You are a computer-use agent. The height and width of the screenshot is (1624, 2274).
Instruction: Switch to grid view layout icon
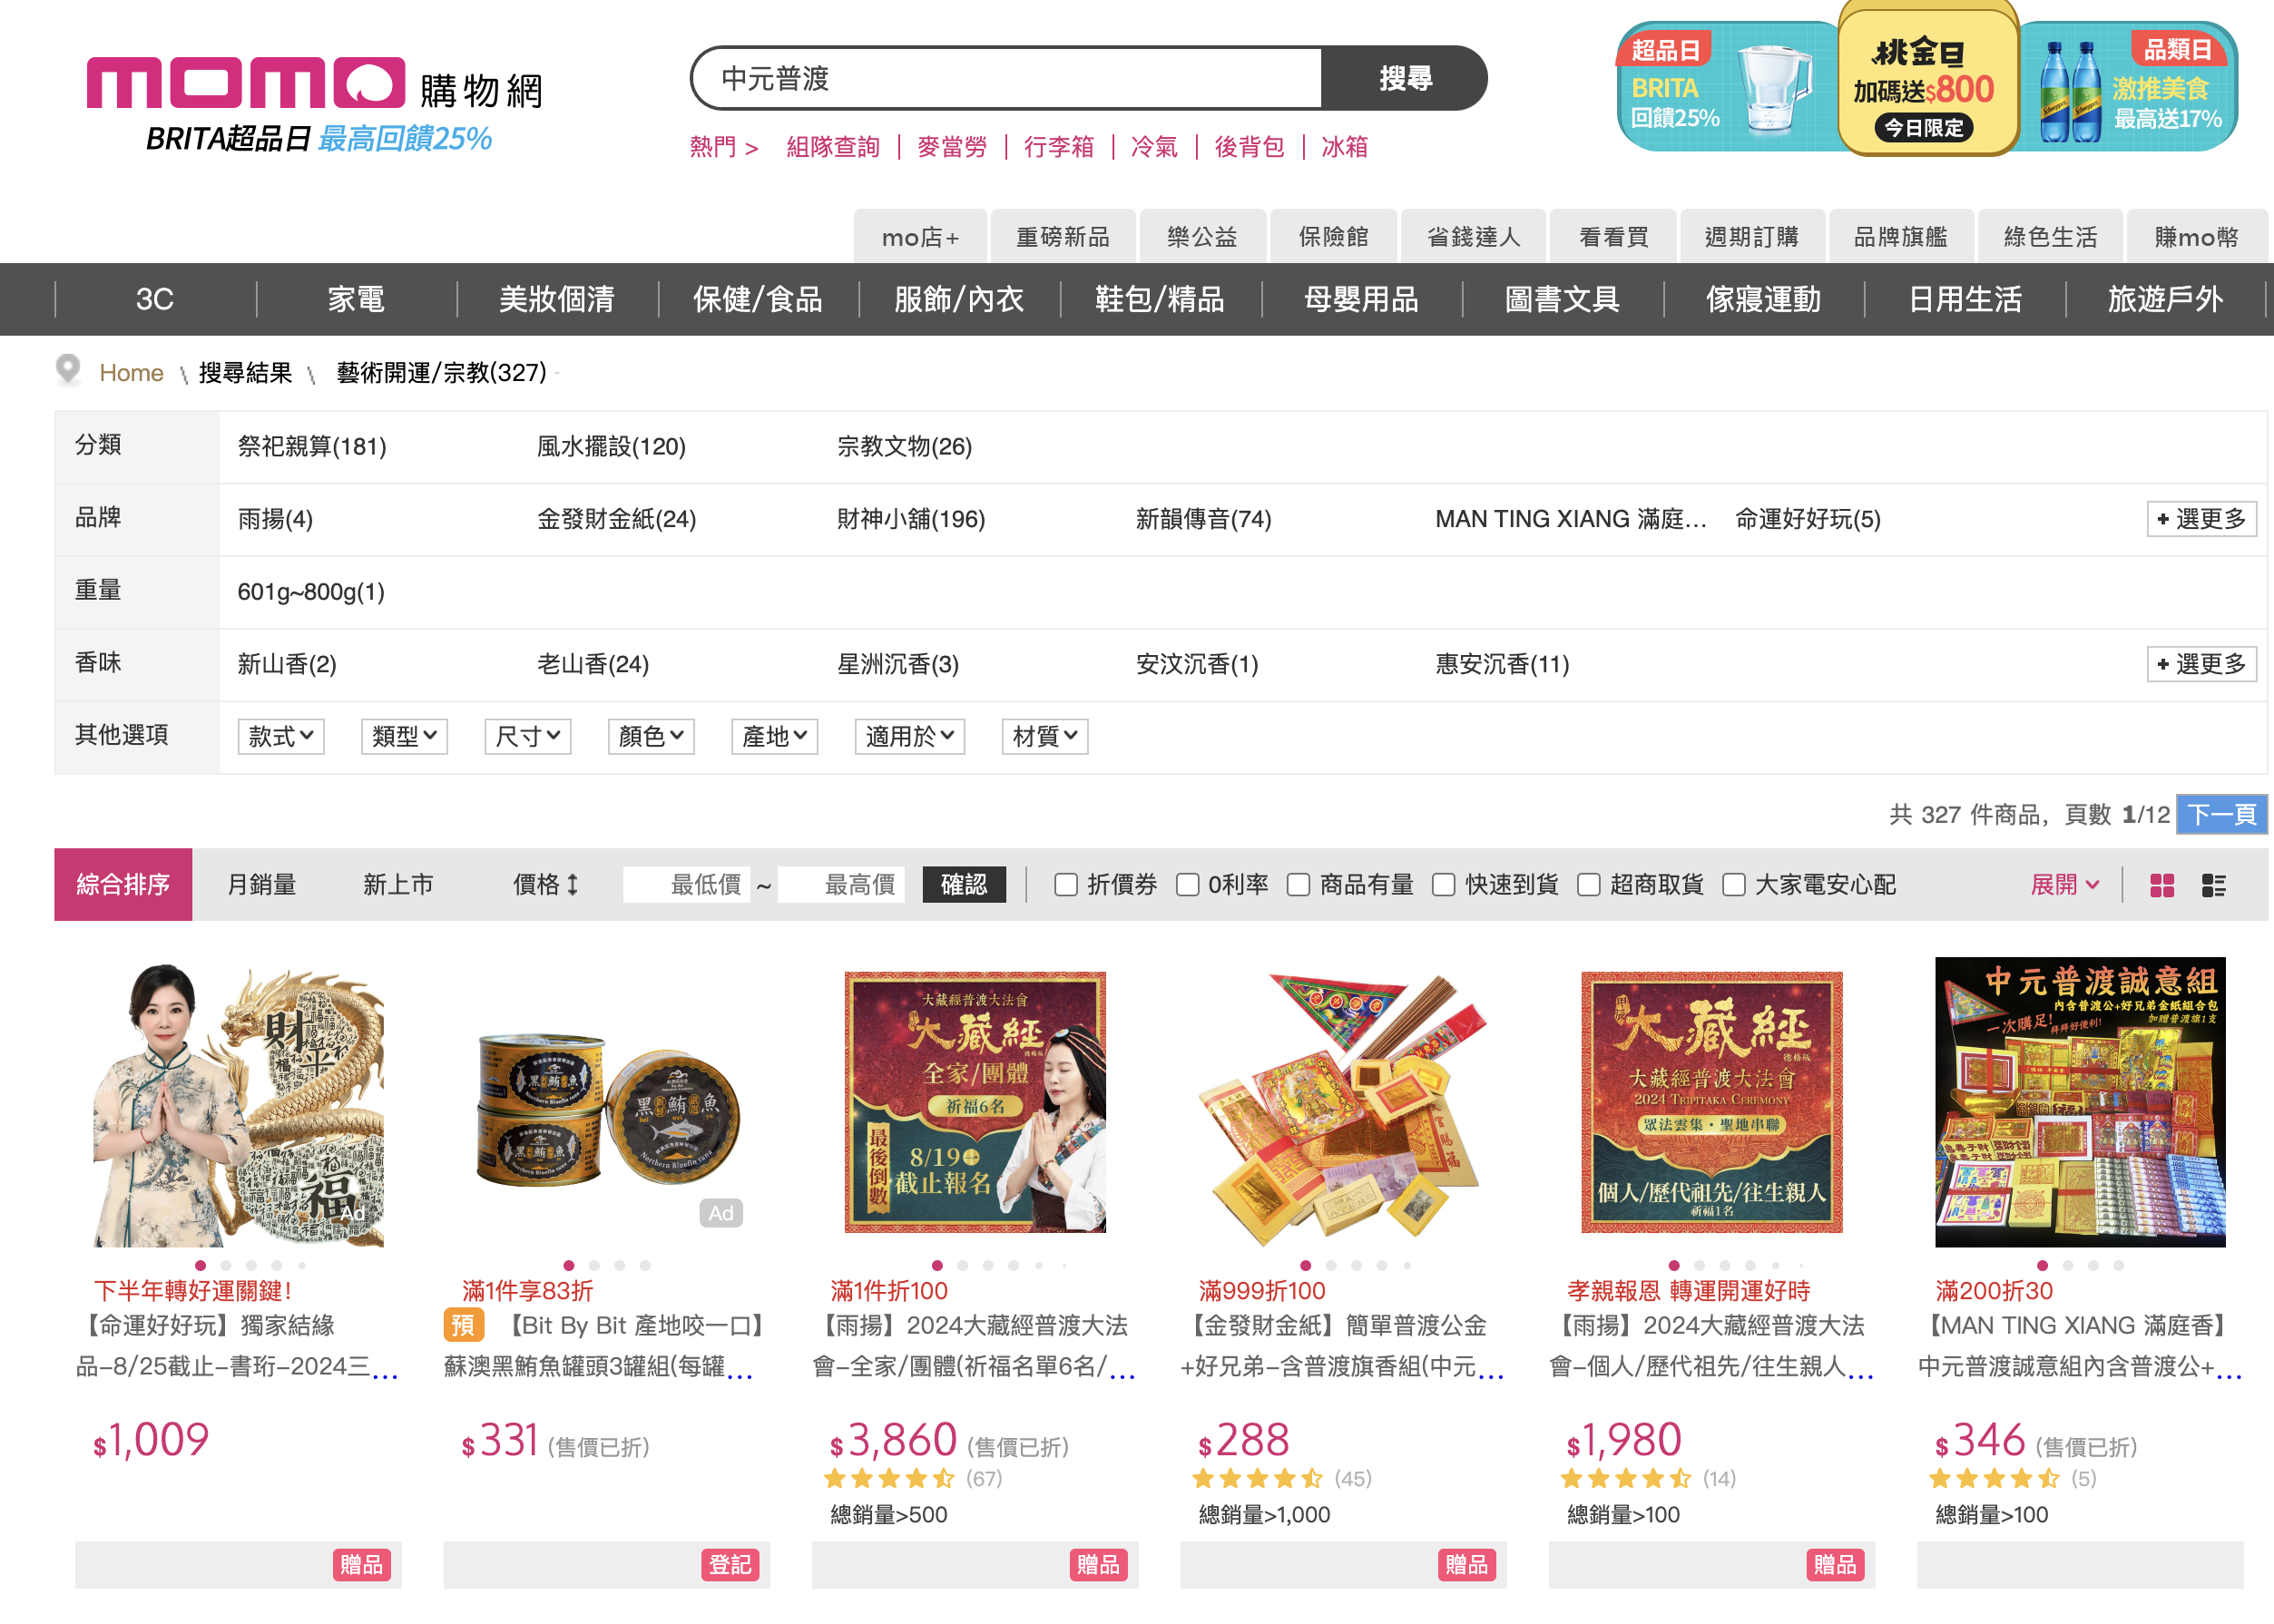click(x=2162, y=885)
